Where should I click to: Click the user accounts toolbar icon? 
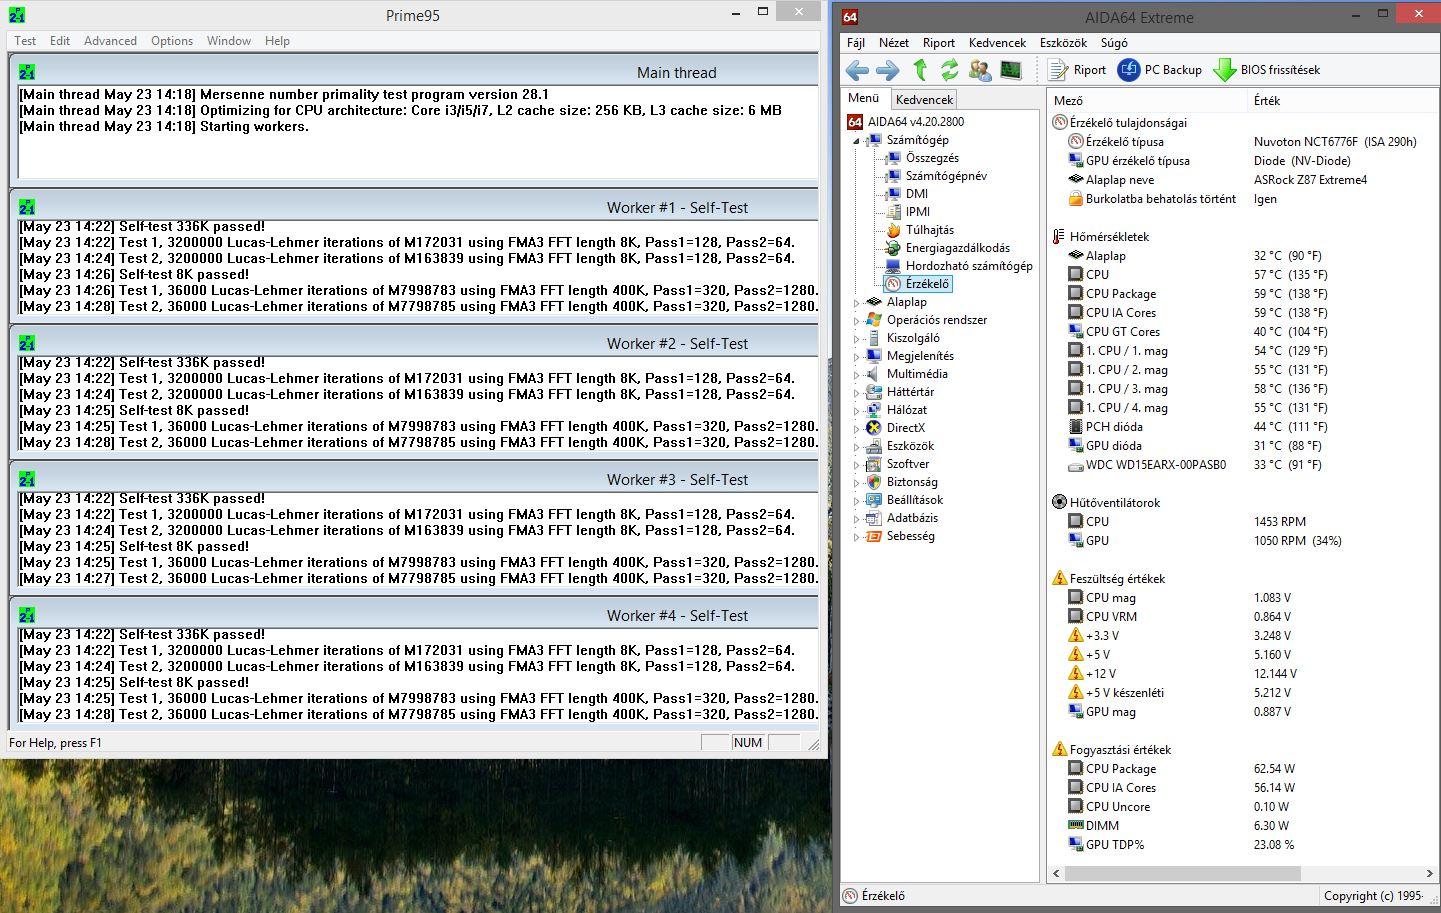(980, 70)
